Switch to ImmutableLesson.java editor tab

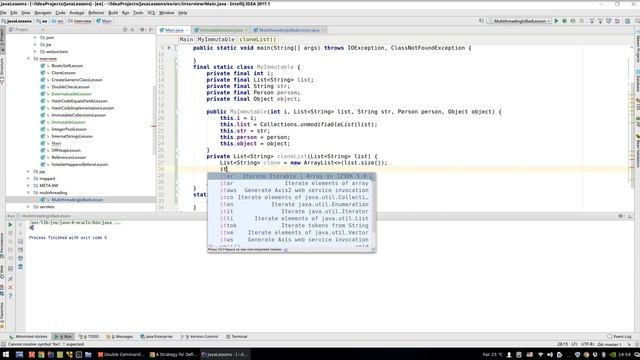pos(221,30)
